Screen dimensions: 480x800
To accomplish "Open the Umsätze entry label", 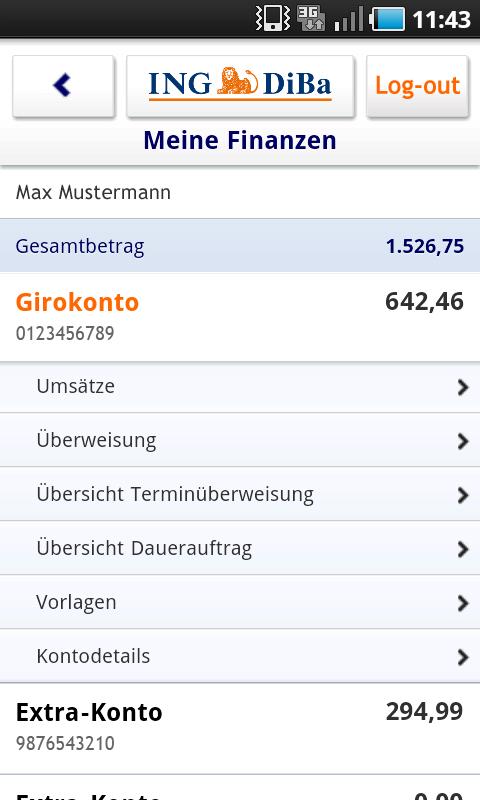I will (x=75, y=386).
